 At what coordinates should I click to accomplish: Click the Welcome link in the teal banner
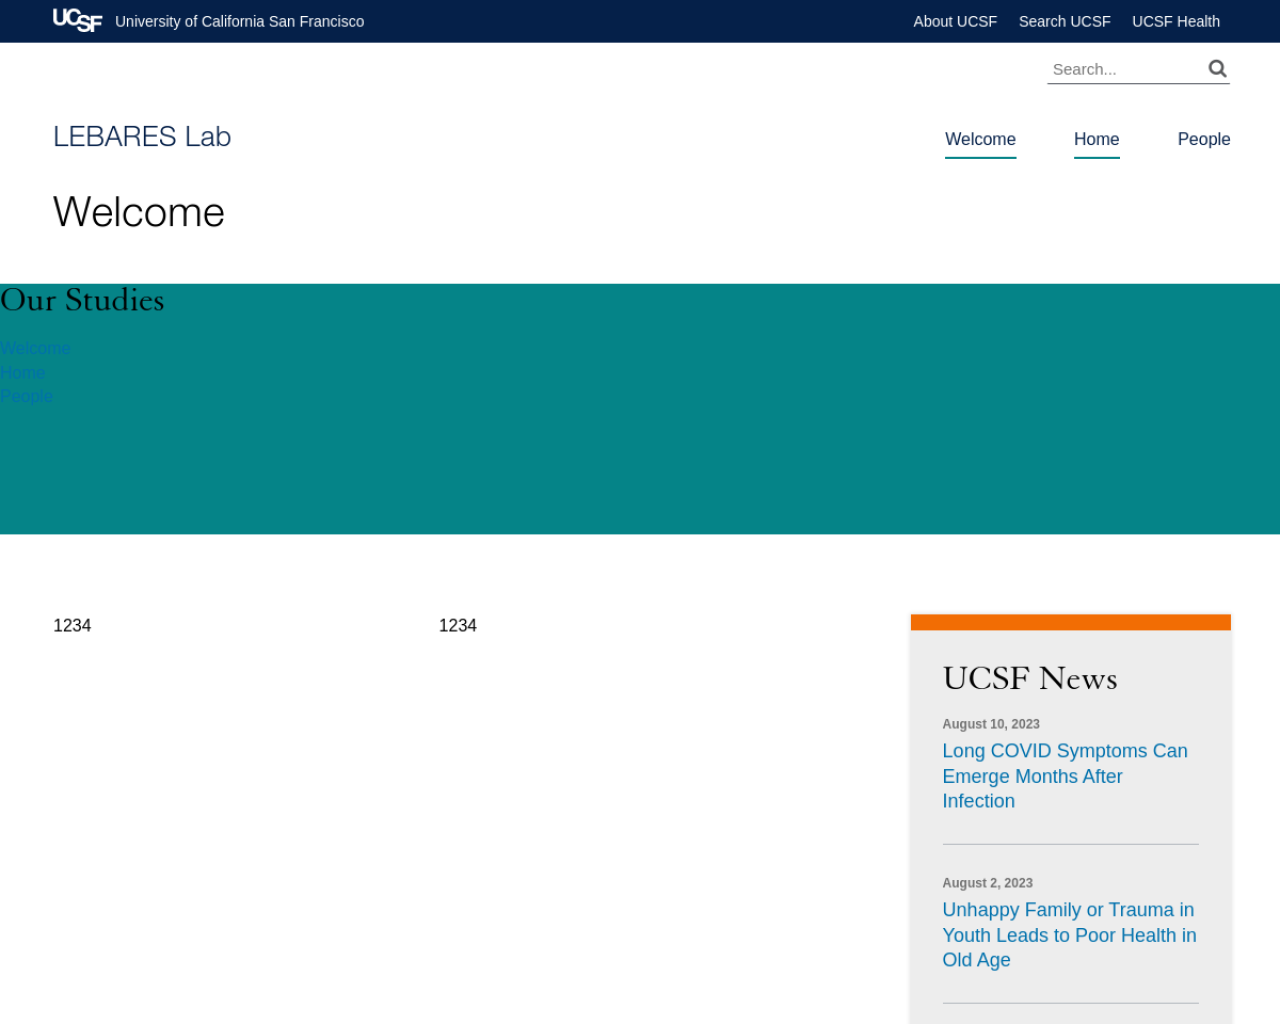tap(35, 348)
